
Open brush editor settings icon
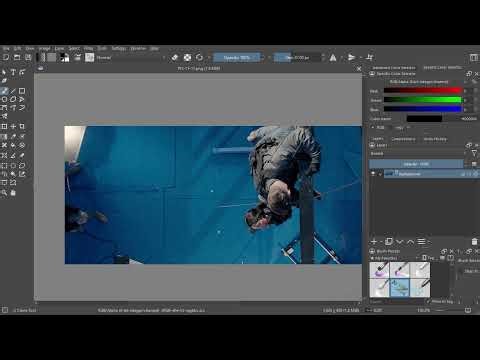pos(77,57)
